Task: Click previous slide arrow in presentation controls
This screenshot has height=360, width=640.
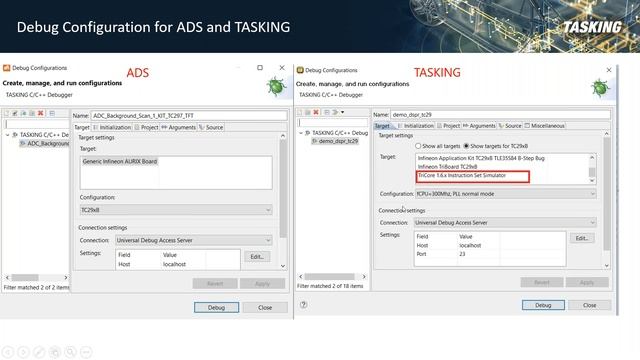Action: coord(8,352)
